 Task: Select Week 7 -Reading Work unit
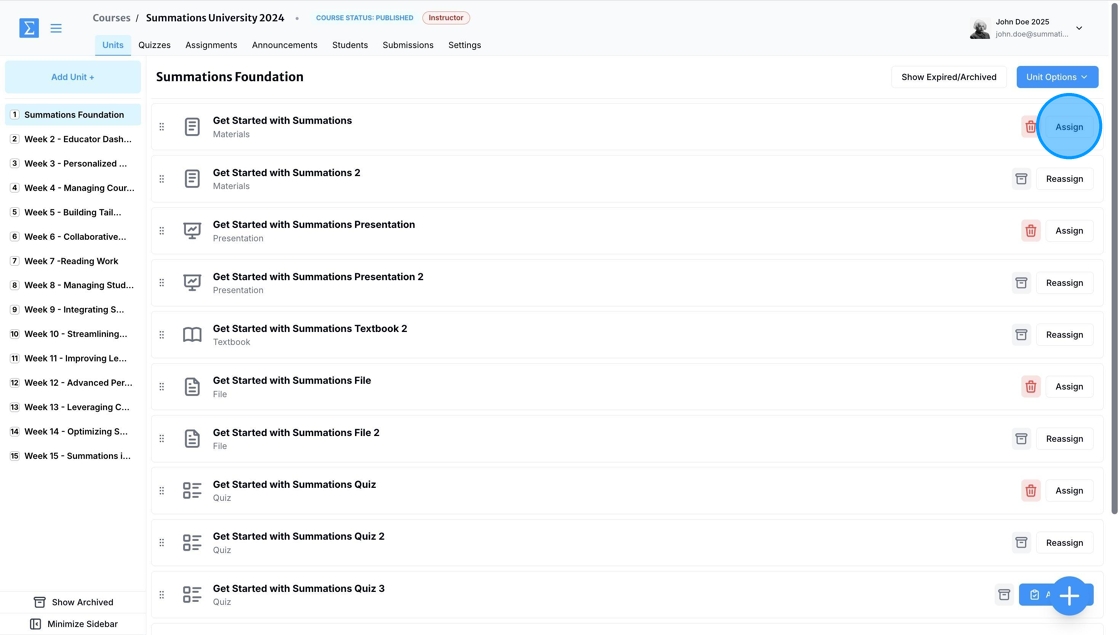73,261
